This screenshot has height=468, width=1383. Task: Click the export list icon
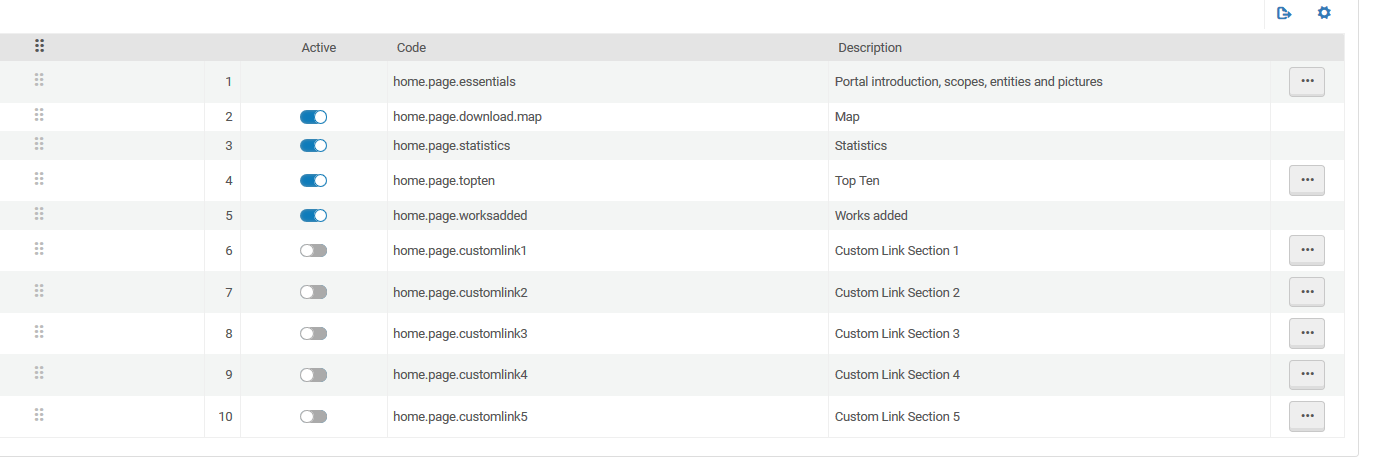point(1285,13)
